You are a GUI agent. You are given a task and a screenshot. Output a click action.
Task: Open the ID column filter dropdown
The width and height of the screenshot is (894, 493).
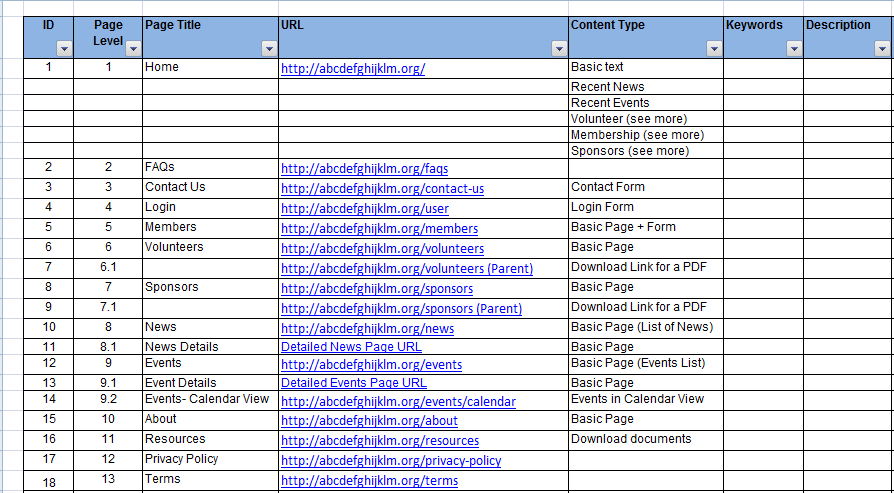(x=64, y=50)
